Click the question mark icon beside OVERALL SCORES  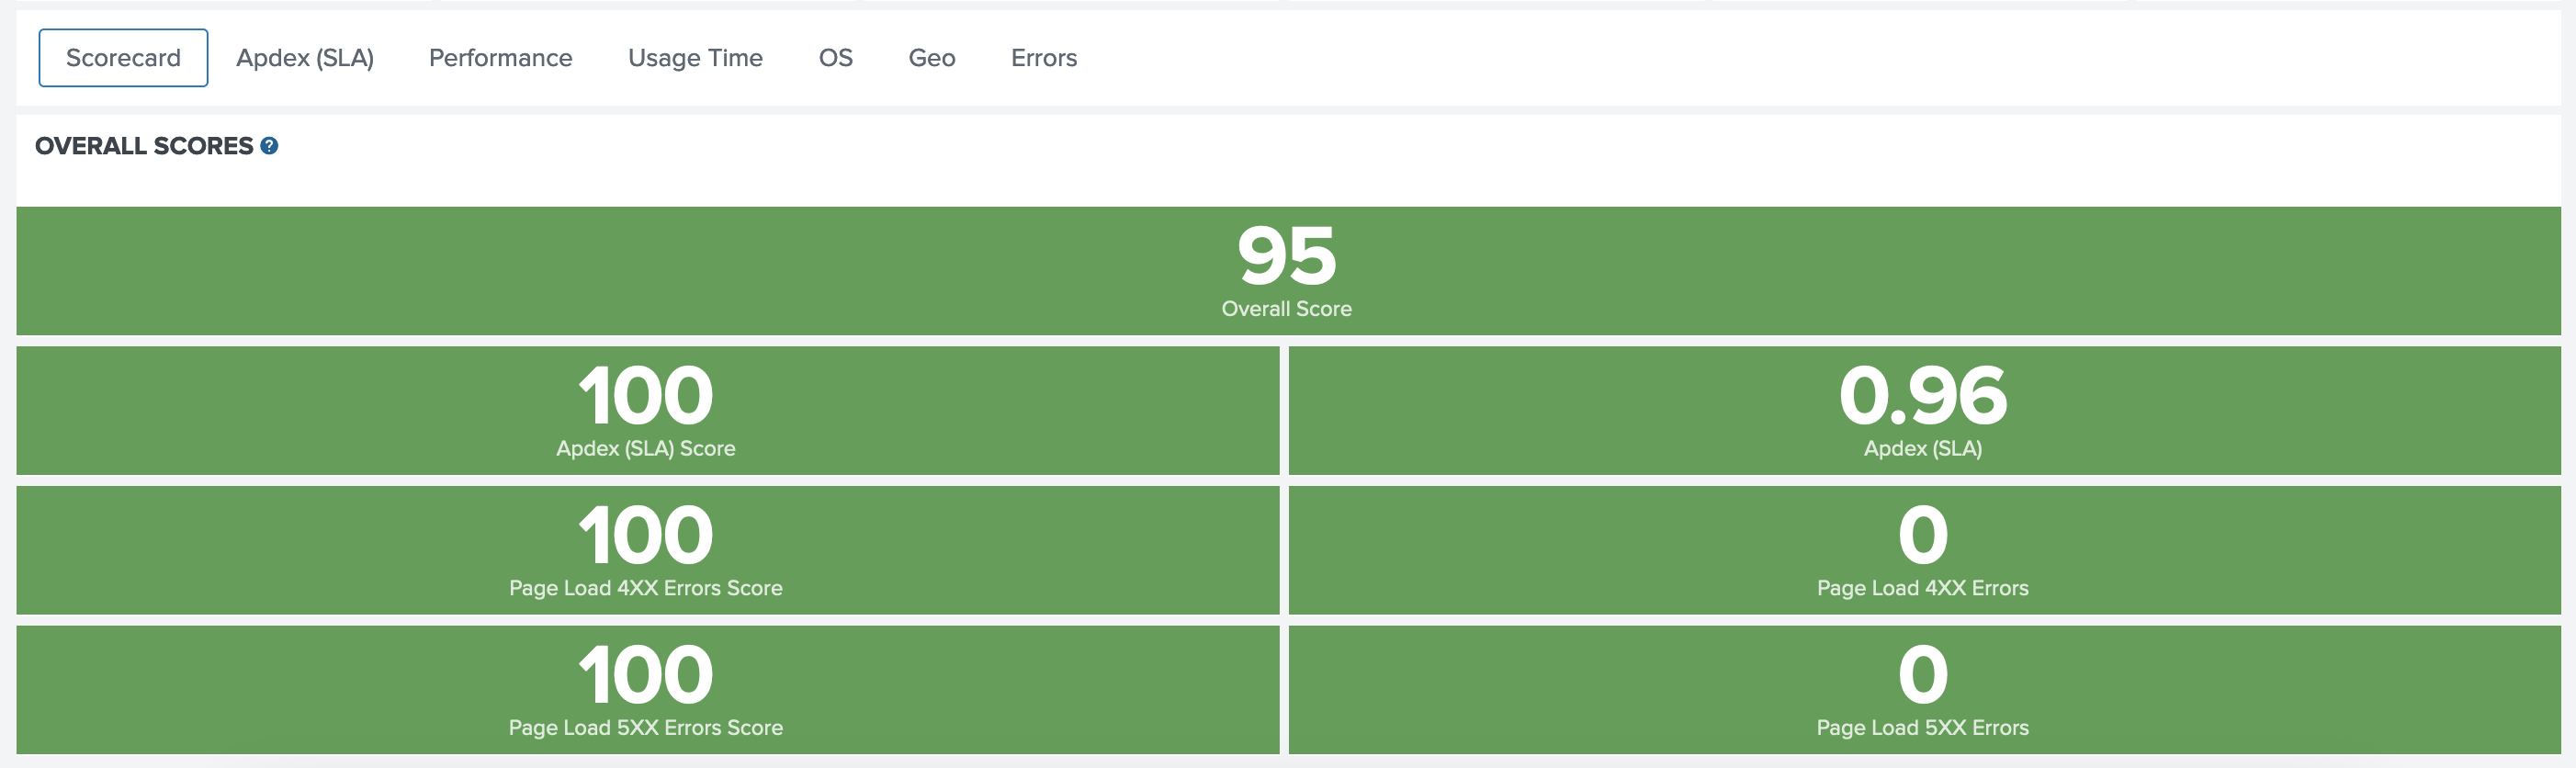(268, 146)
